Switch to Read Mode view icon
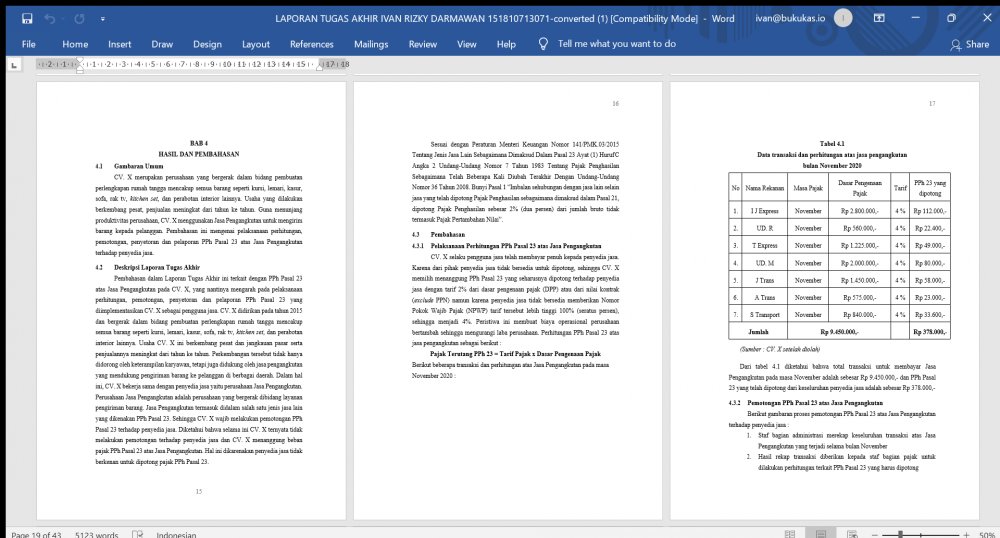 [x=790, y=534]
